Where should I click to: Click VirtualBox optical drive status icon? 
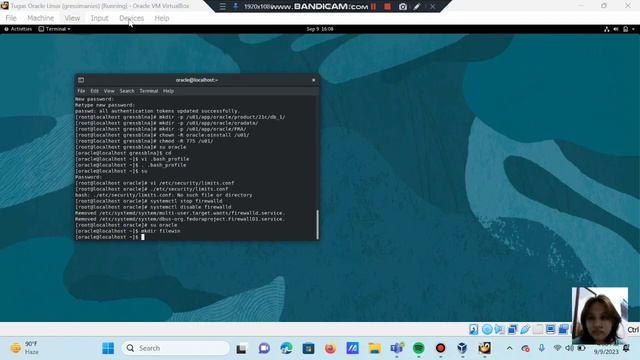487,329
